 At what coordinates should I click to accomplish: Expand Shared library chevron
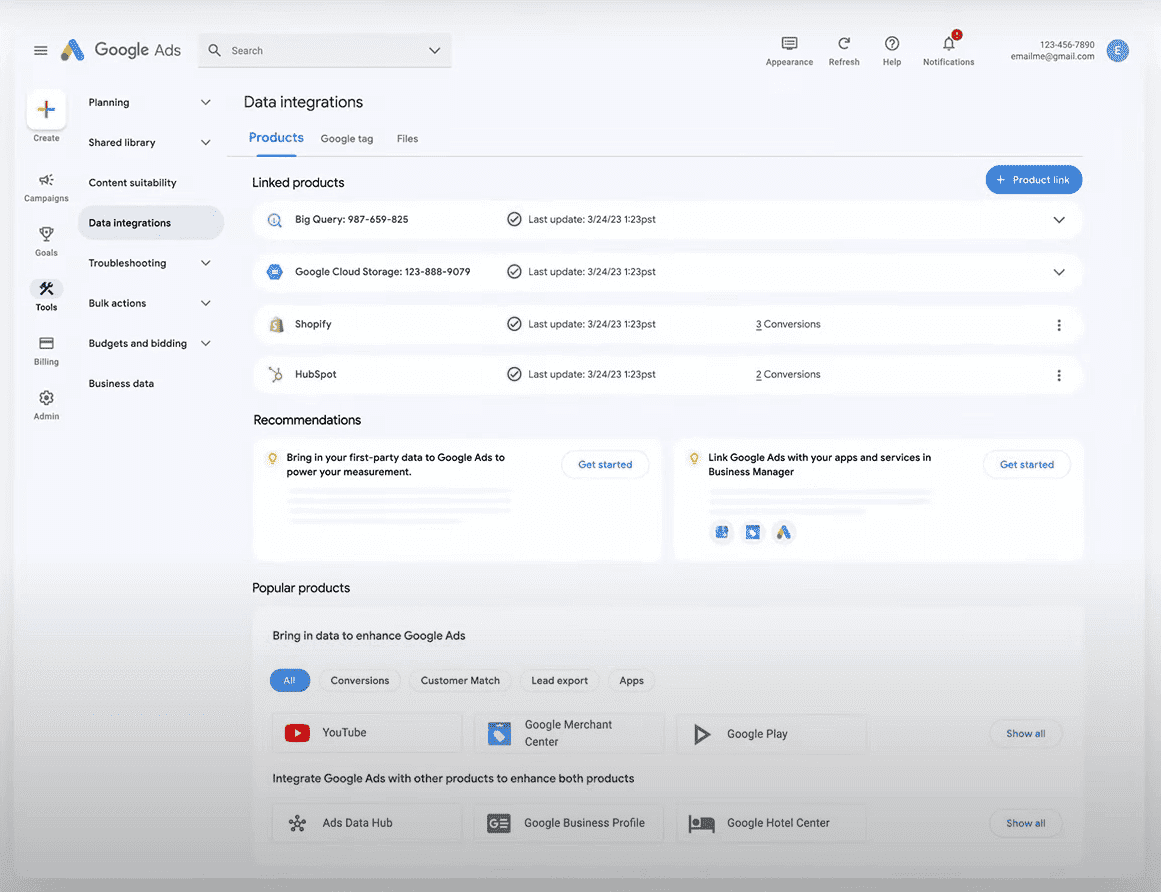pos(206,142)
